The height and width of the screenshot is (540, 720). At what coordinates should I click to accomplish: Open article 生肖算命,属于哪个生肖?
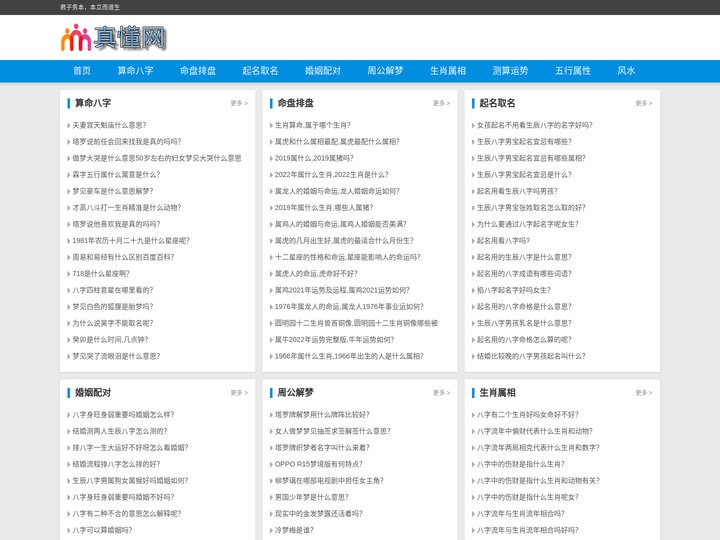tap(313, 125)
